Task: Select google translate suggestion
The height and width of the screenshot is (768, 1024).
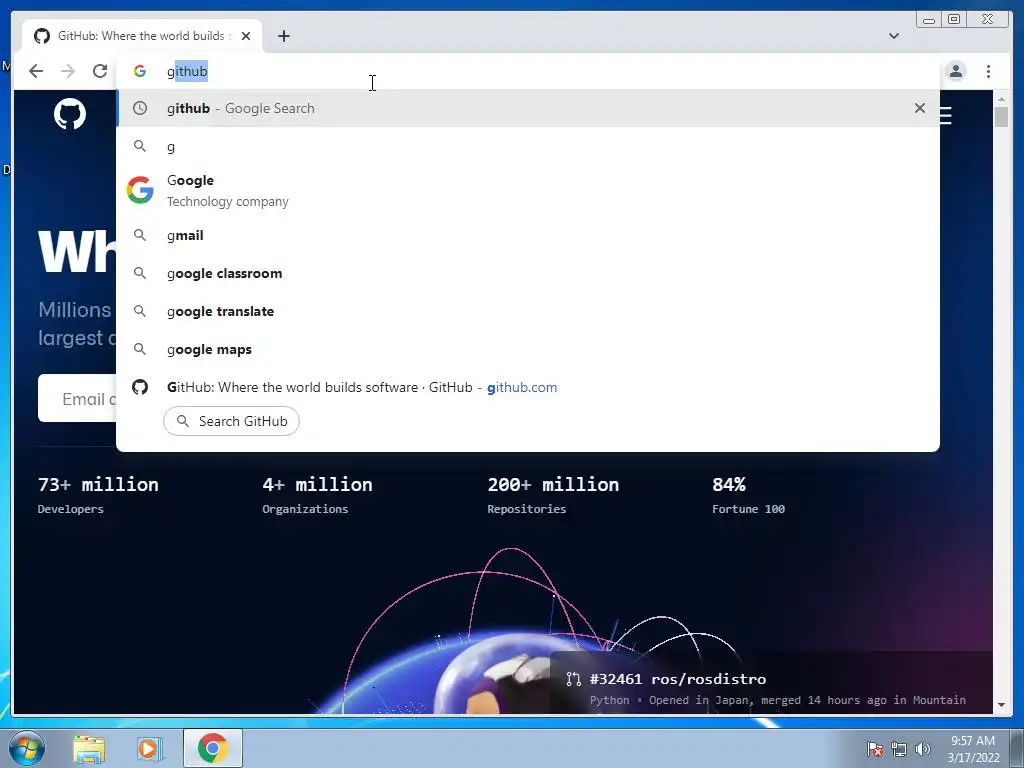Action: (528, 311)
